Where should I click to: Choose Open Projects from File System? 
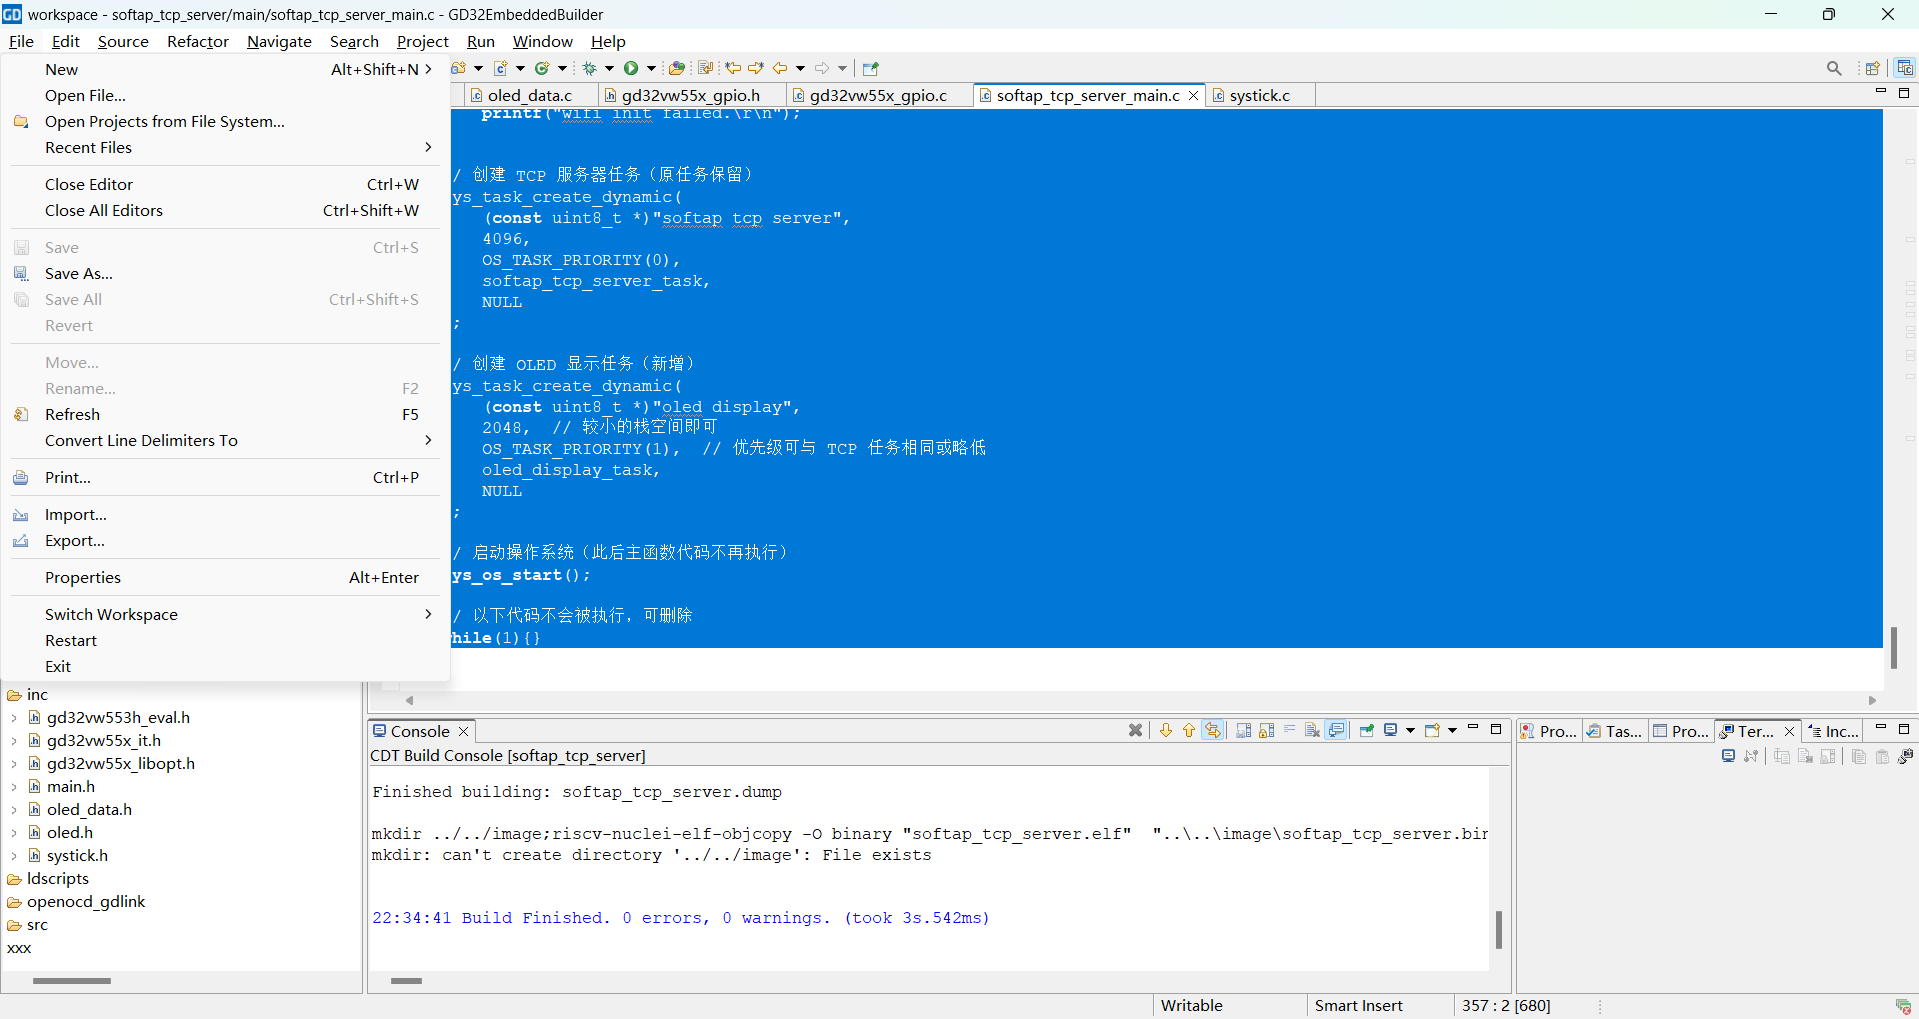(x=164, y=121)
